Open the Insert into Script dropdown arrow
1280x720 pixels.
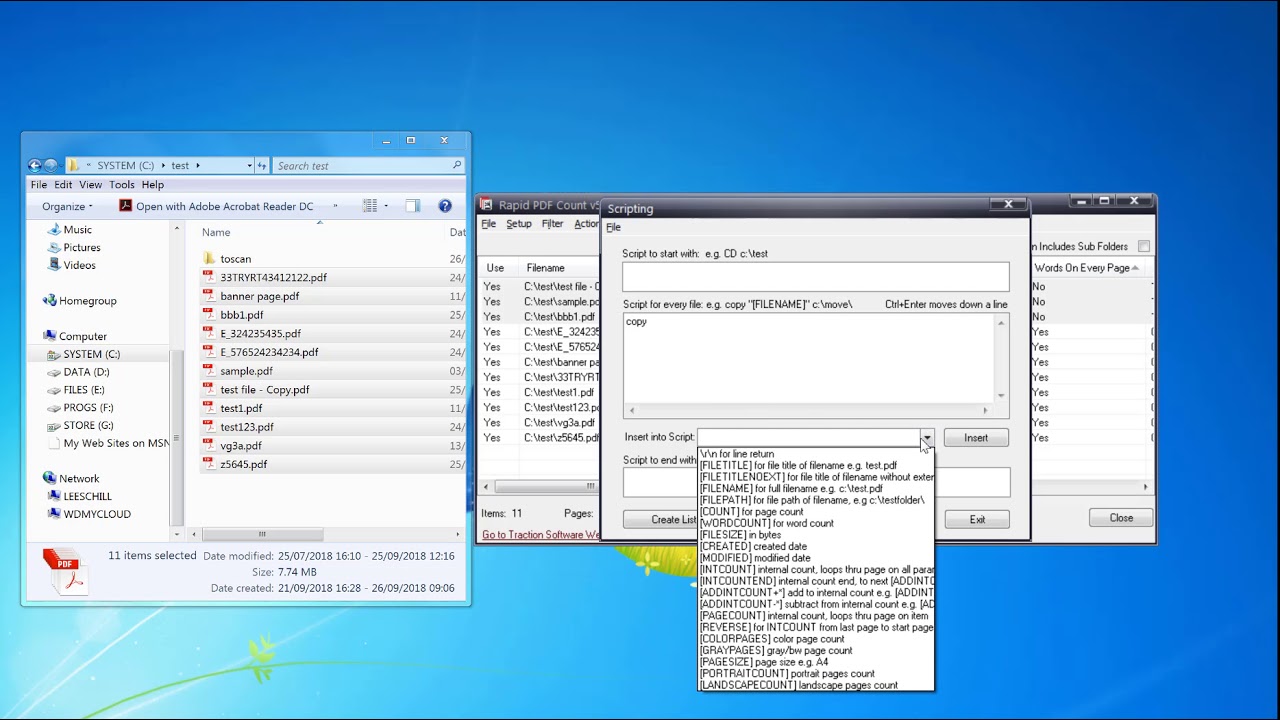click(927, 438)
